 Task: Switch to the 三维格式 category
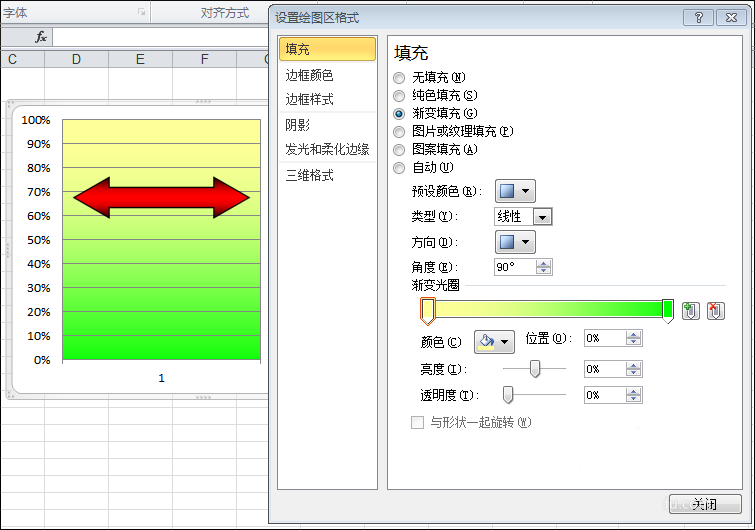[327, 175]
